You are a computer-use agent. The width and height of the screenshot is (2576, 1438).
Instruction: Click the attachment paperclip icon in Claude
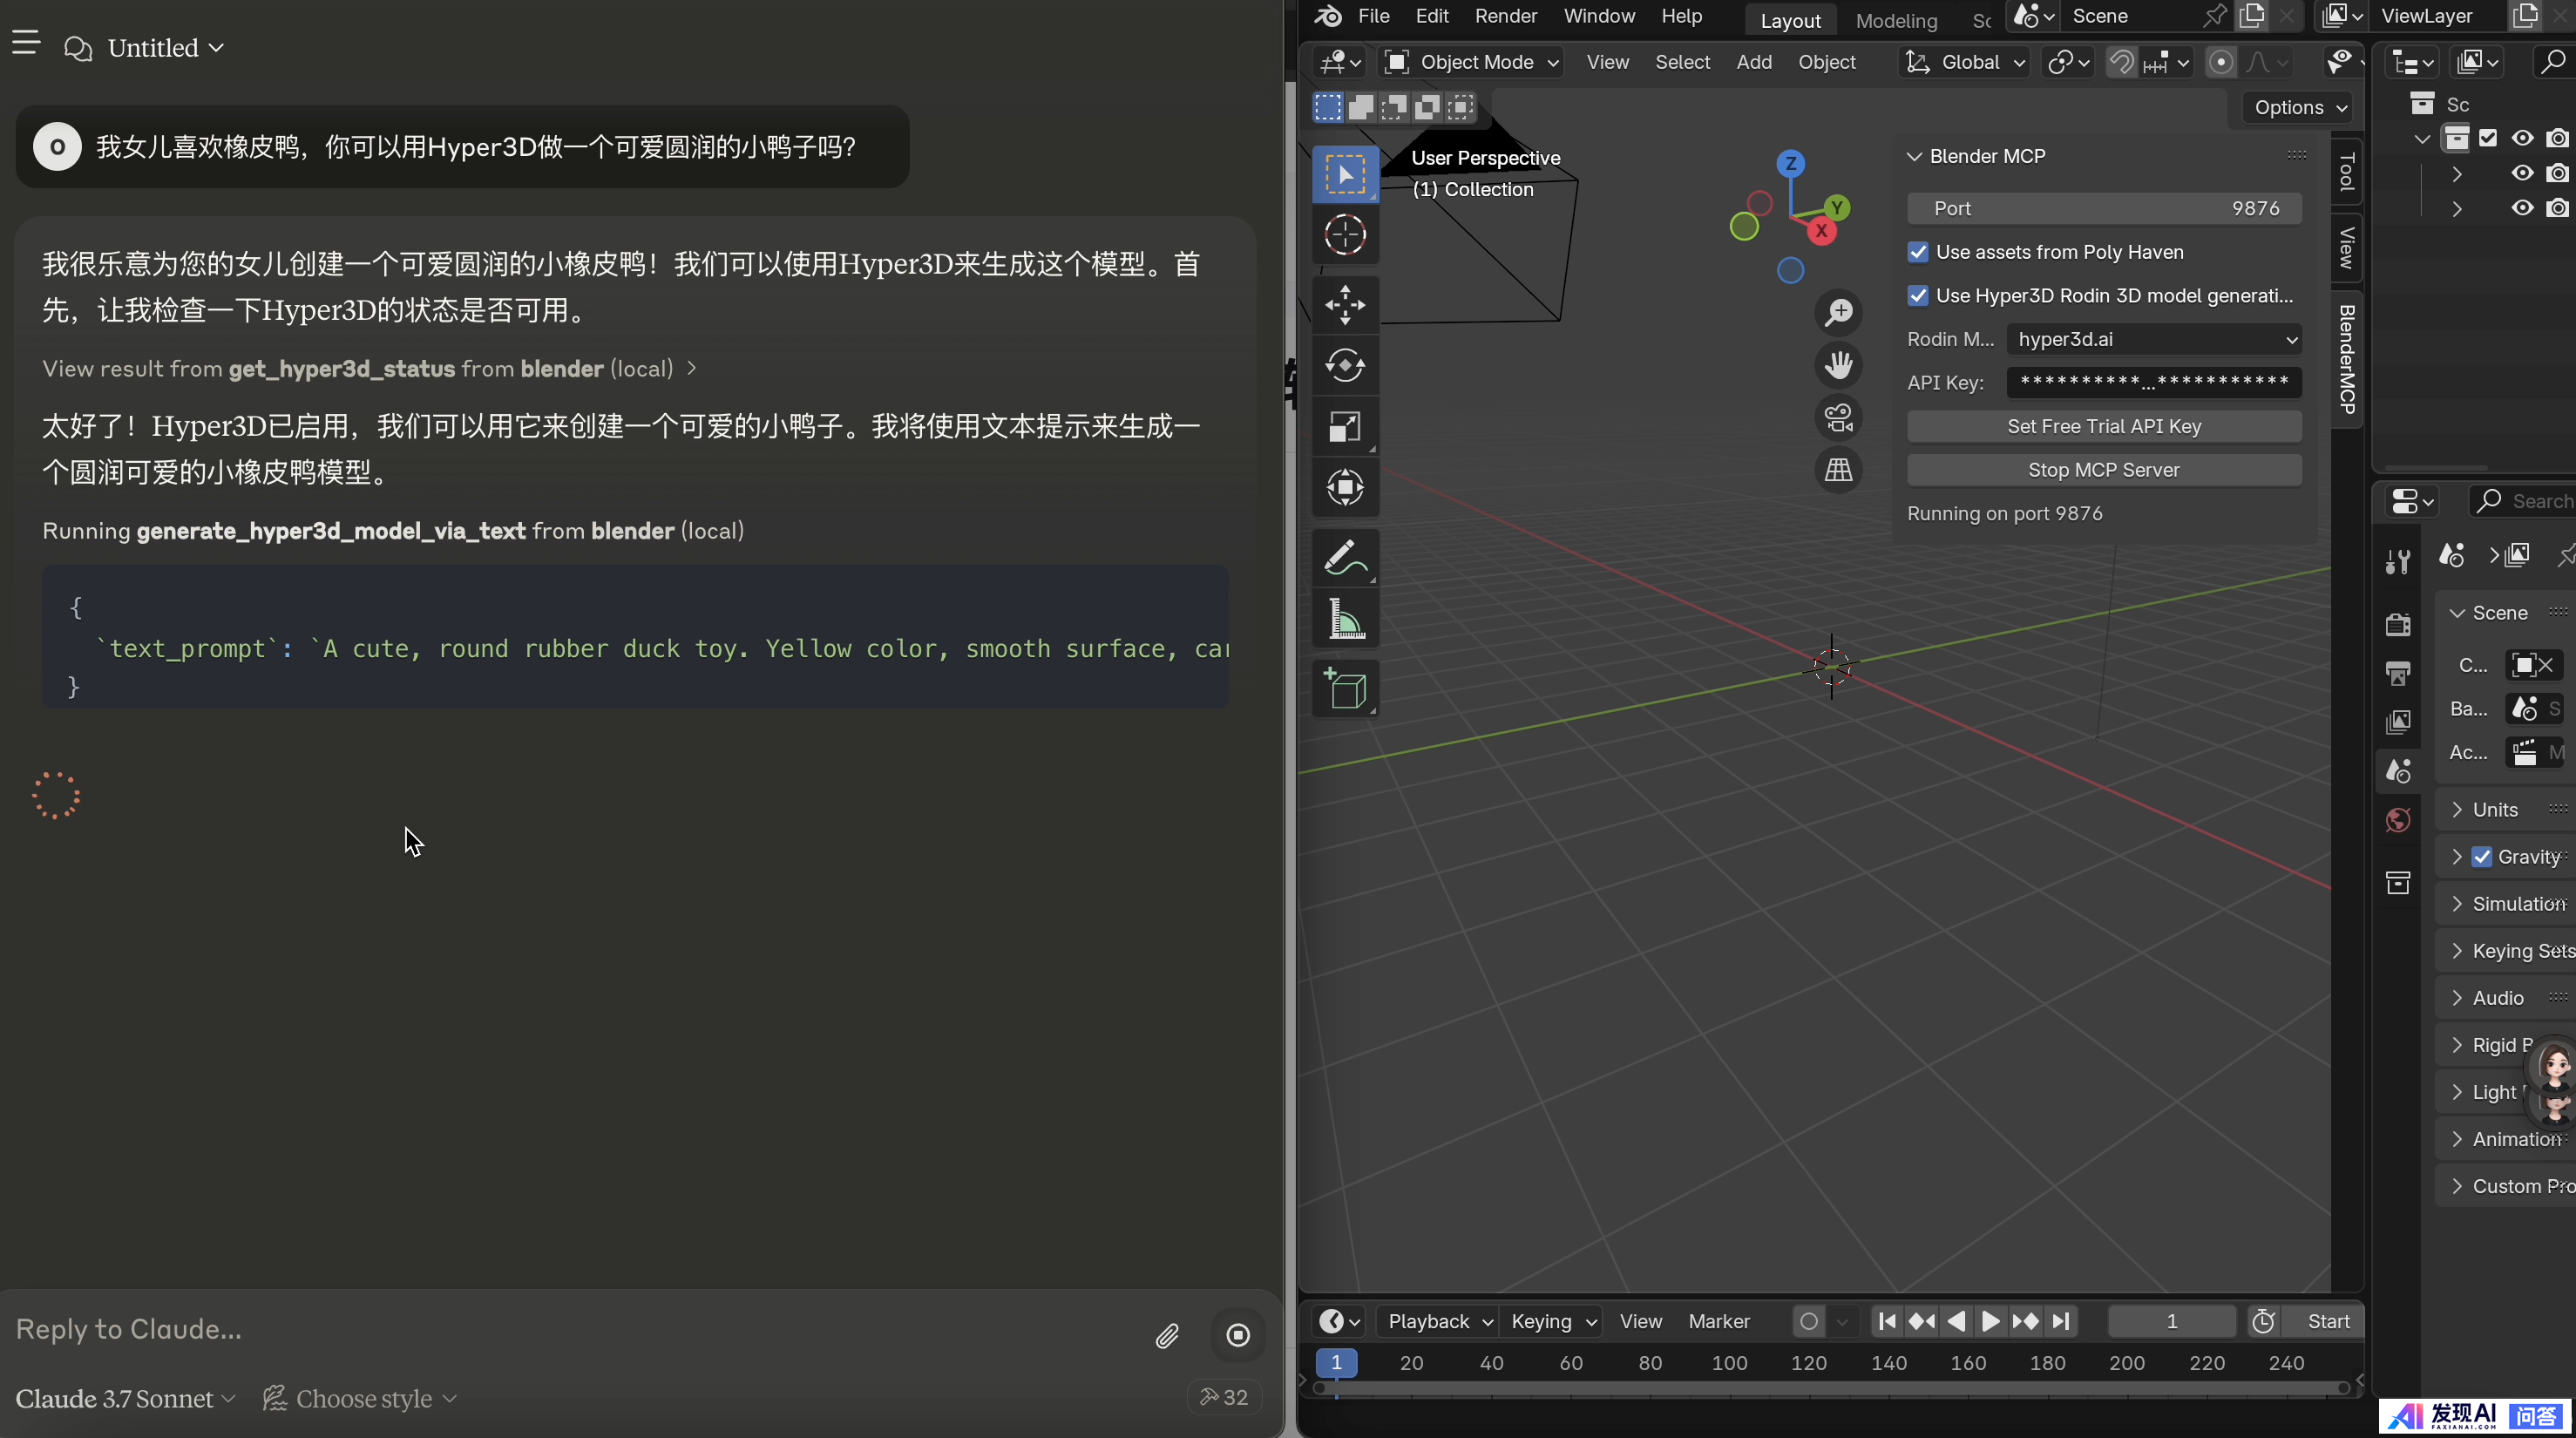(1167, 1336)
